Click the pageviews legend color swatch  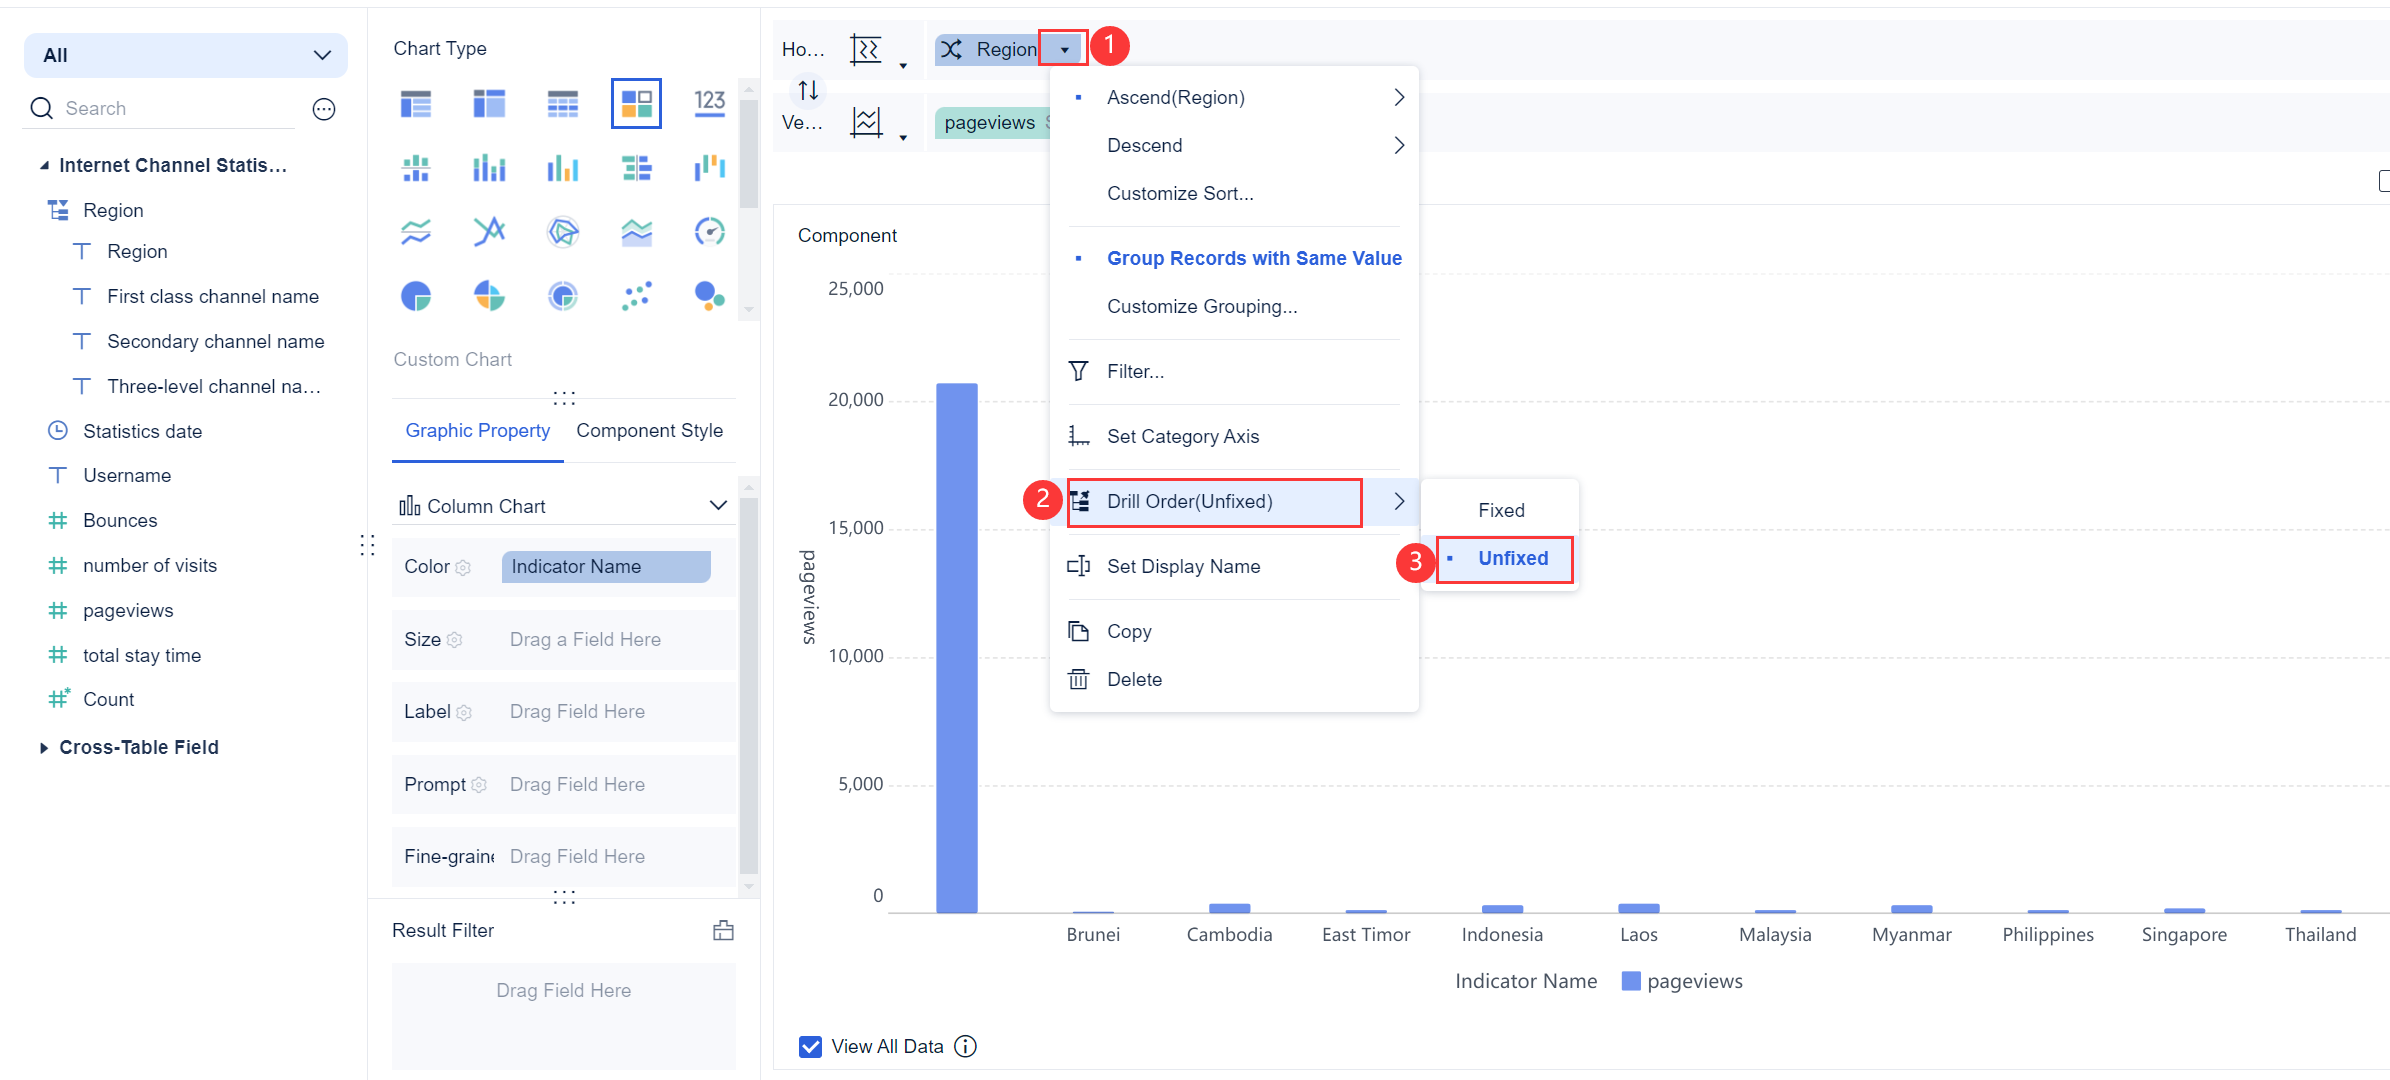[1630, 981]
